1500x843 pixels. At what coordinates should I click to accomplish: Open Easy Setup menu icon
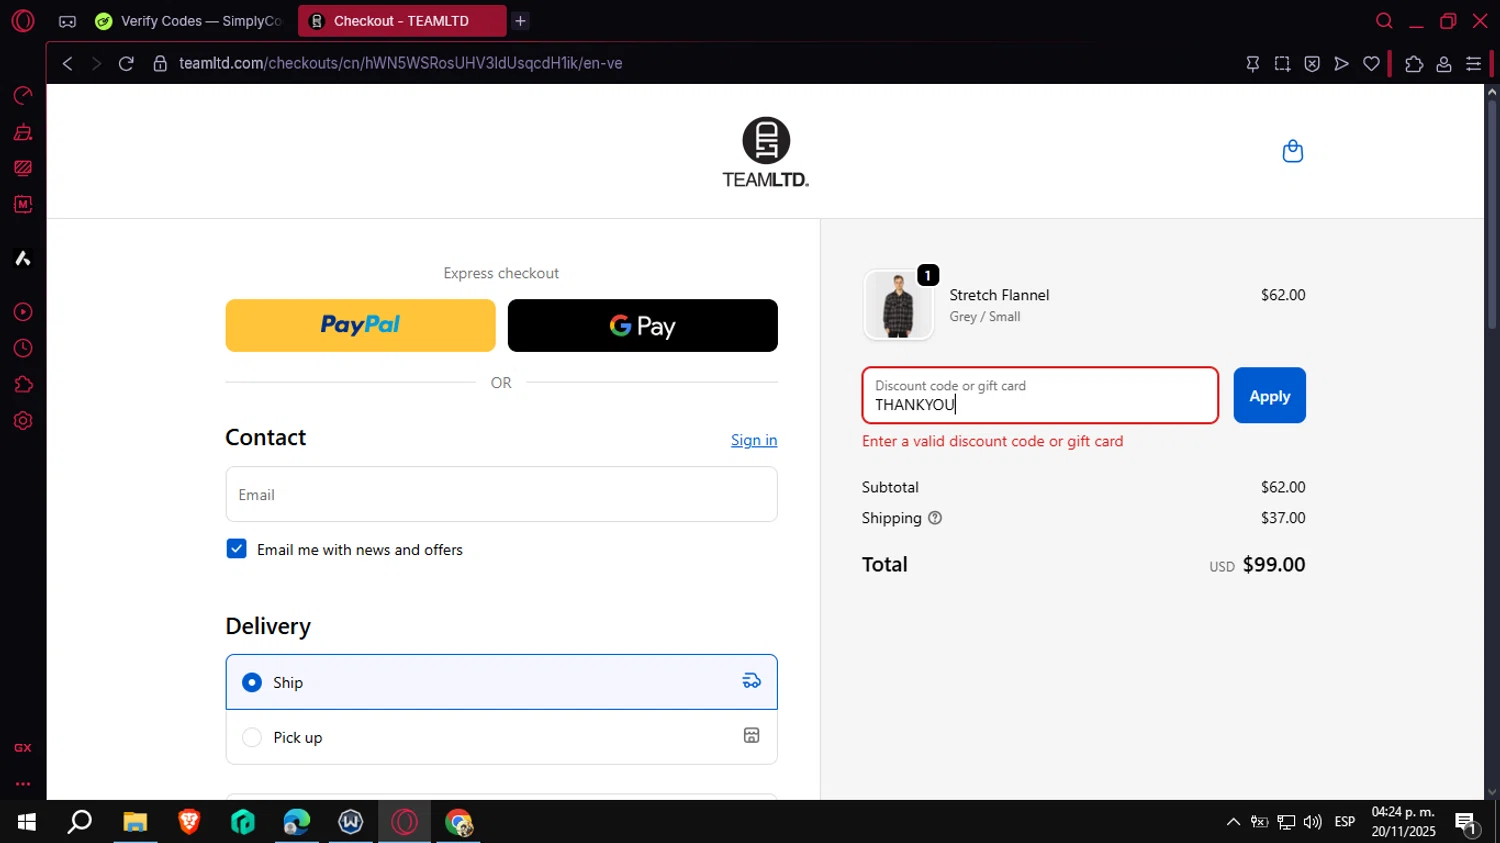[x=1474, y=63]
